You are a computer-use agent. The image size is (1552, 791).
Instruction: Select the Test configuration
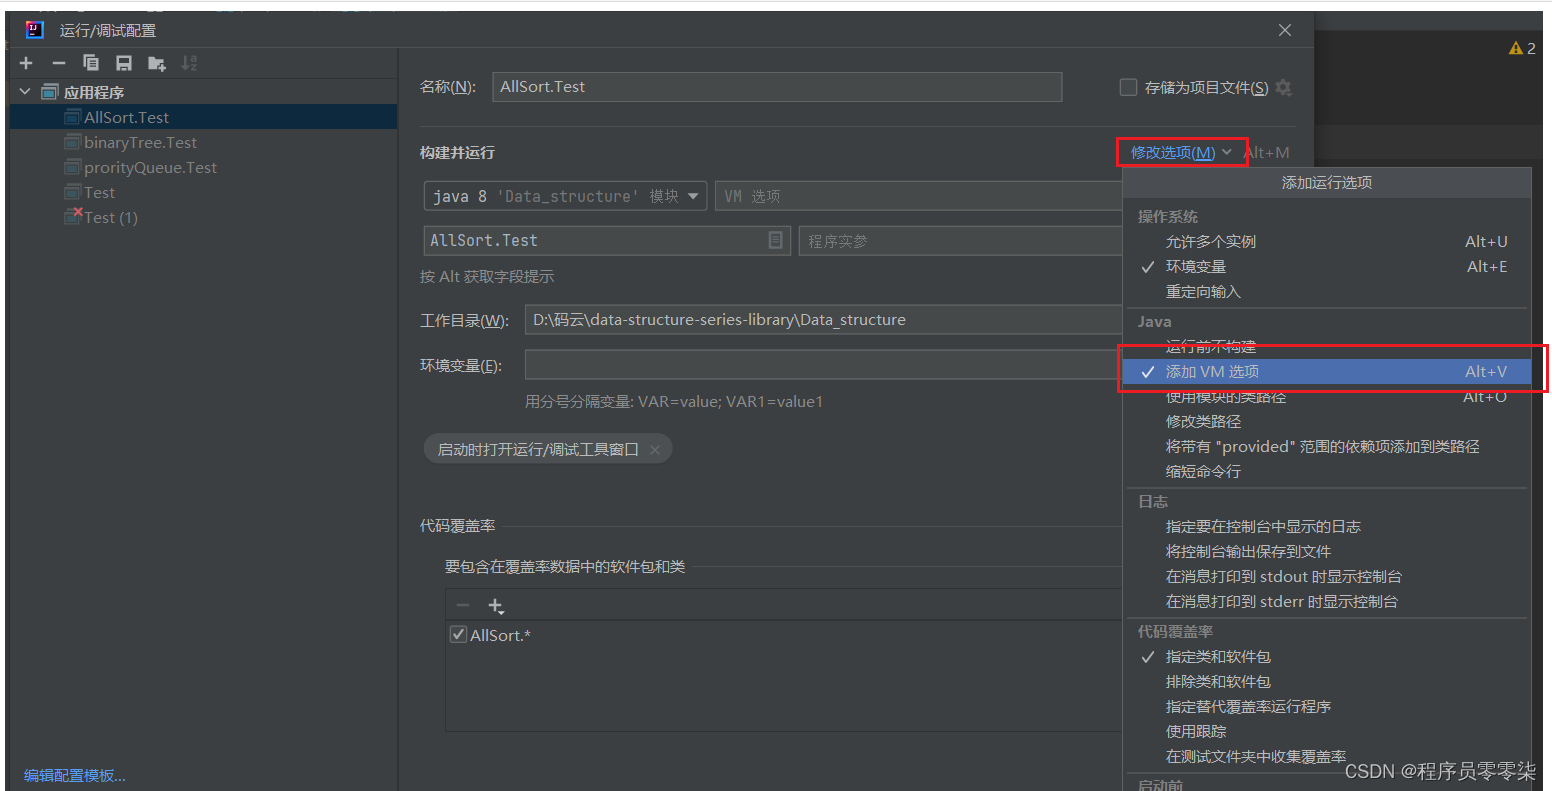tap(203, 192)
